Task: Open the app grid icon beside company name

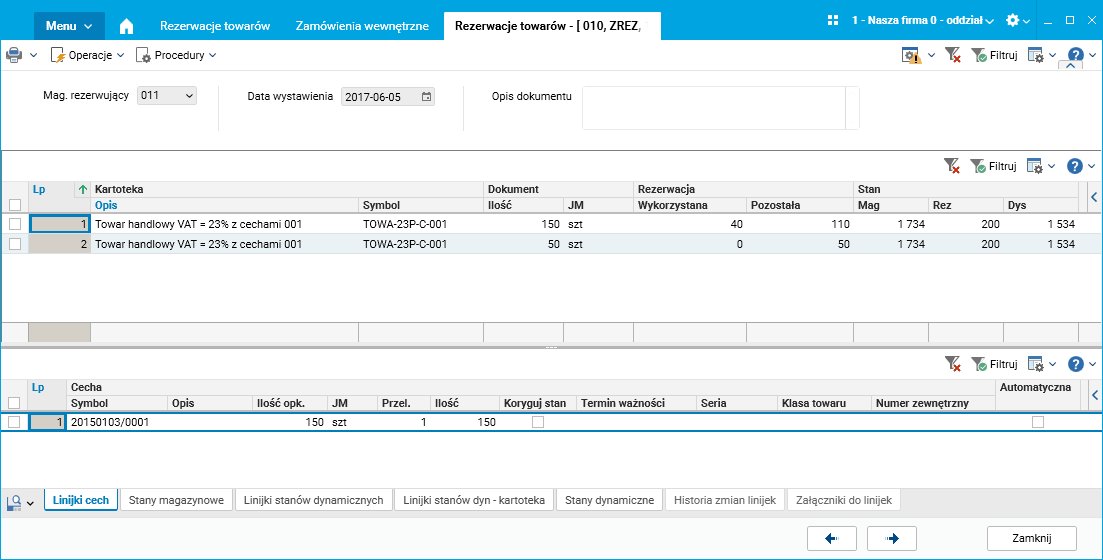Action: [x=834, y=20]
